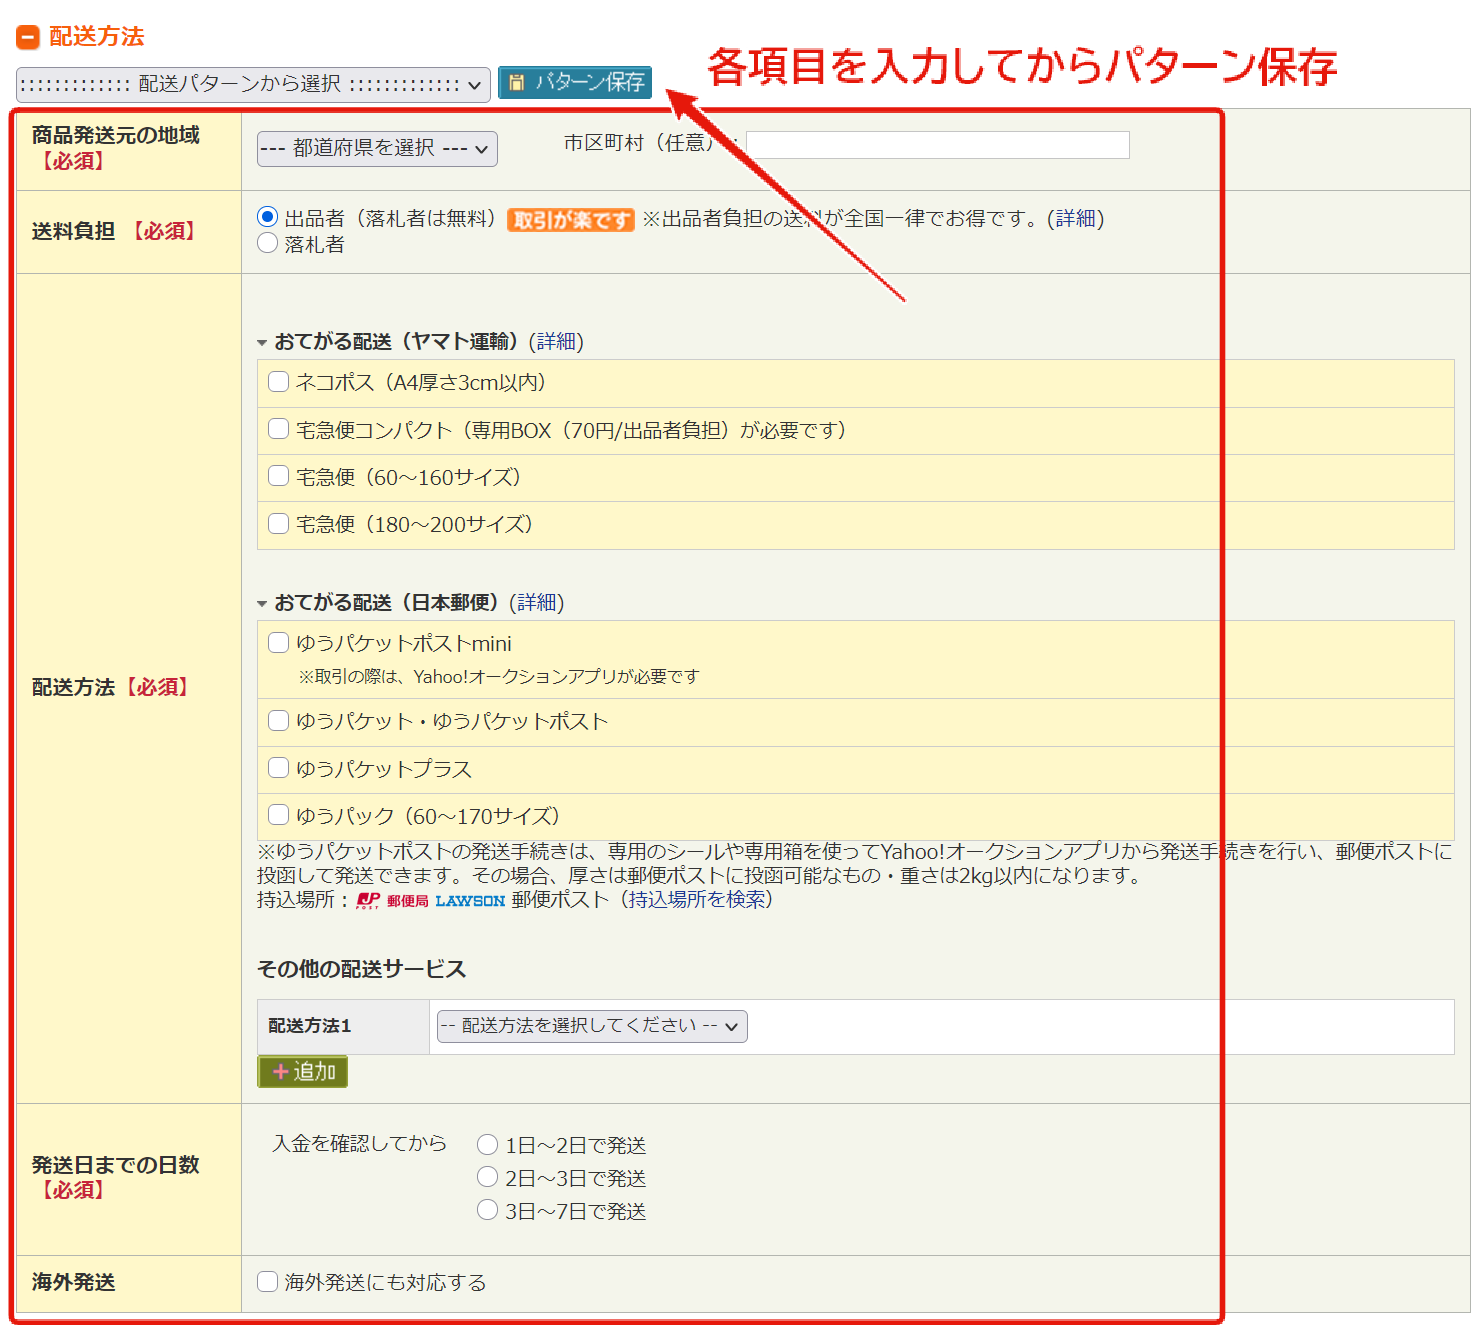The image size is (1480, 1330).
Task: Select 落札者 as shipping payer
Action: coord(267,243)
